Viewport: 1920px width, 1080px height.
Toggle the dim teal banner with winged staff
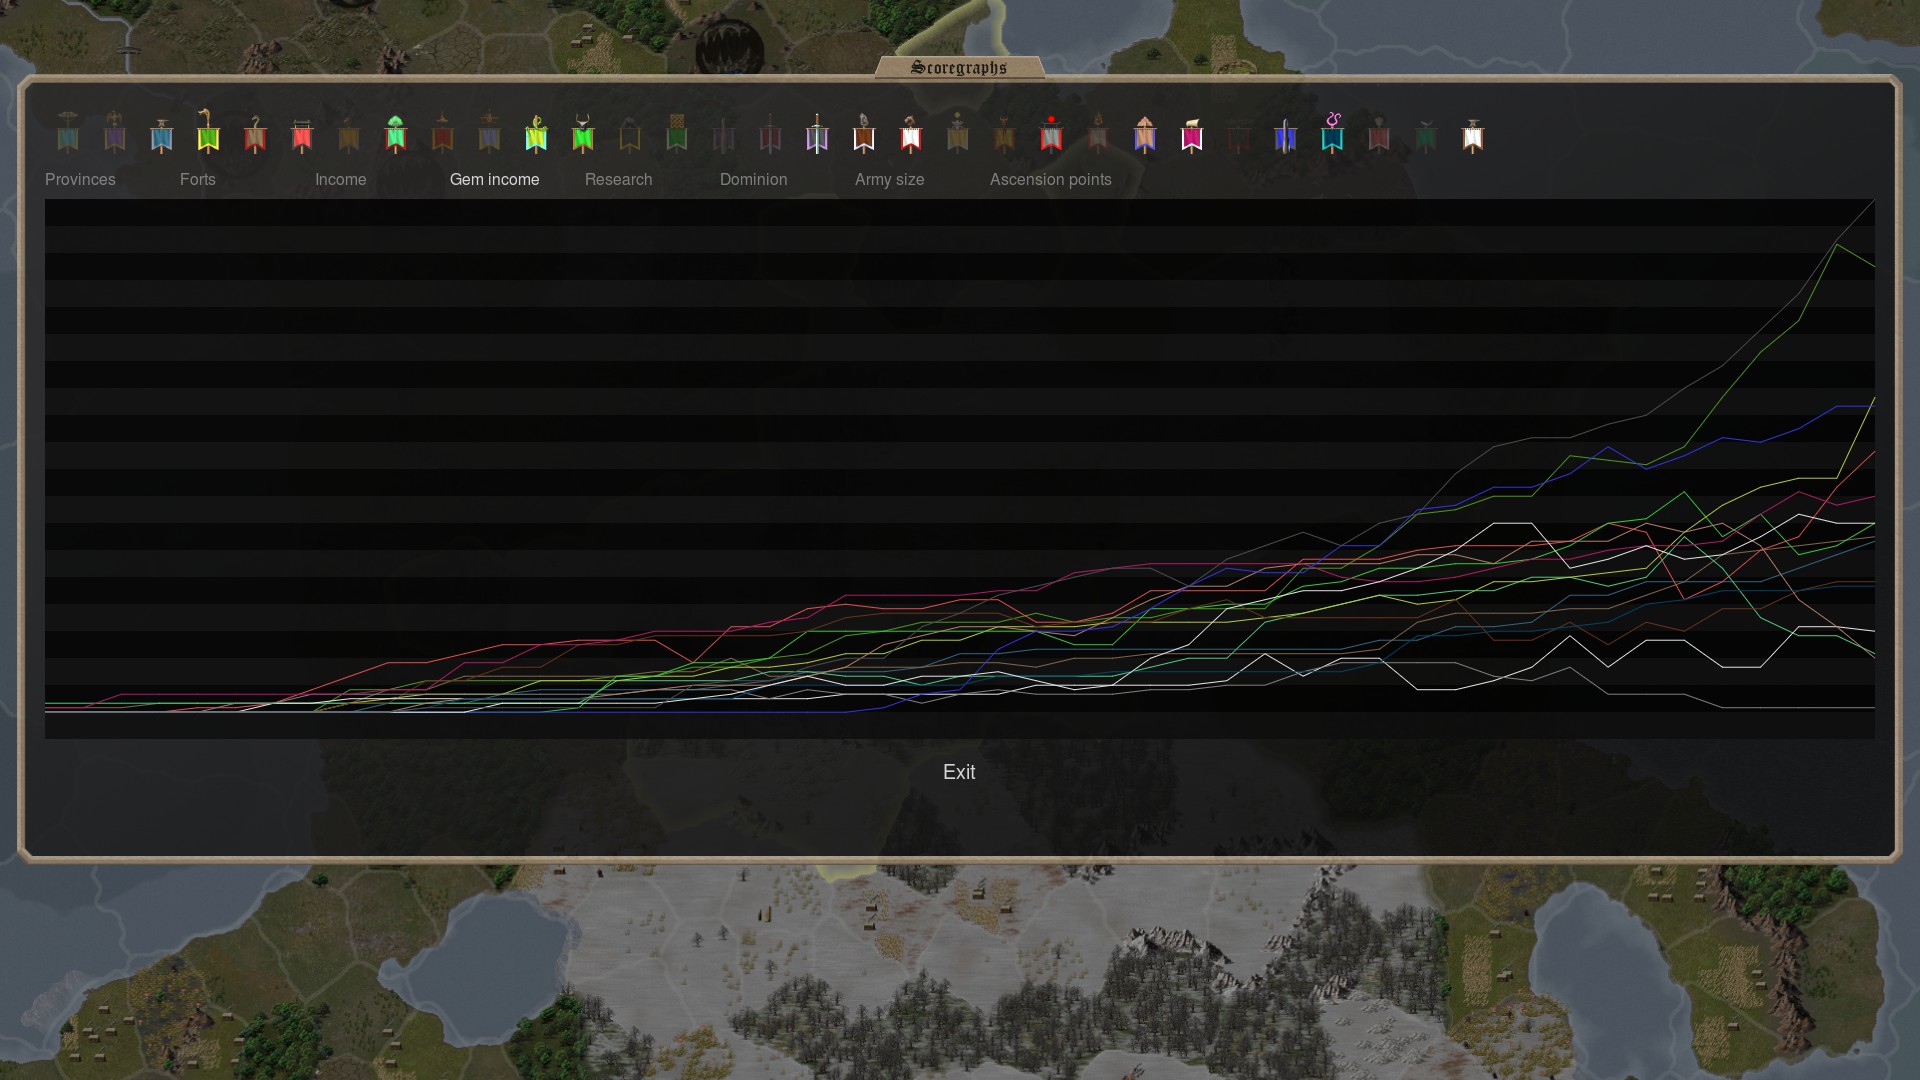[x=68, y=132]
